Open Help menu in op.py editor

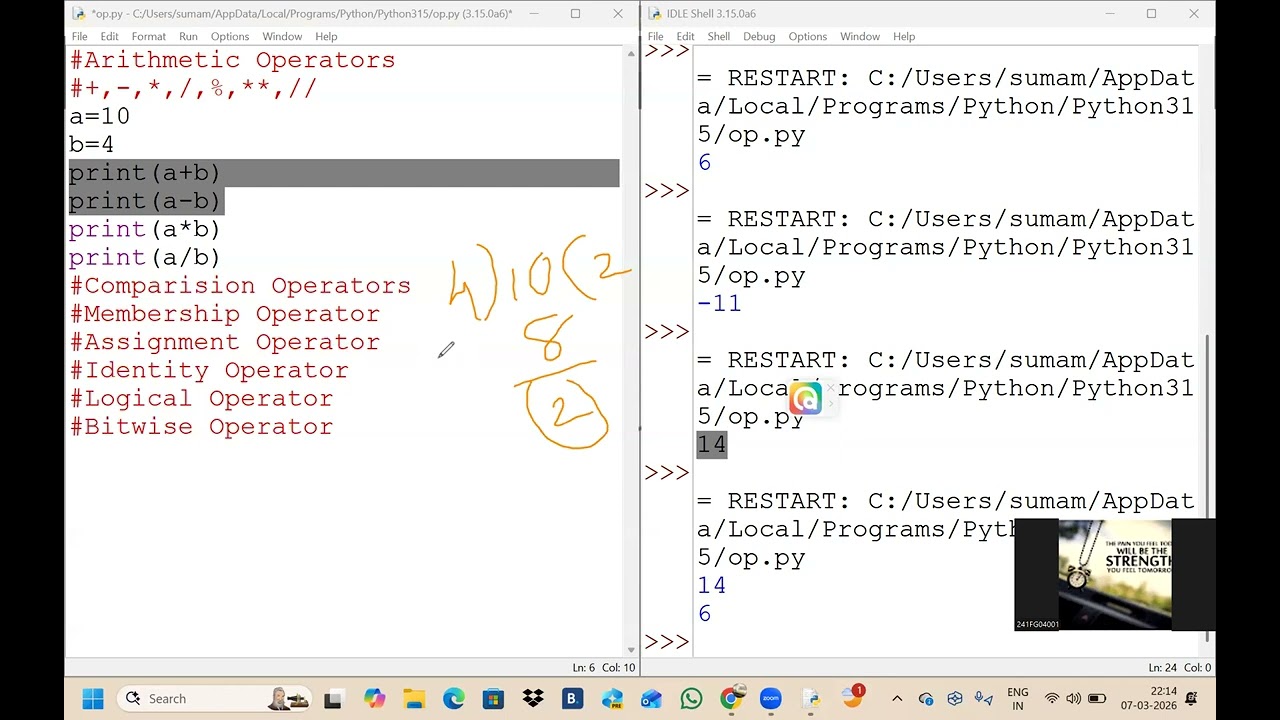[326, 36]
